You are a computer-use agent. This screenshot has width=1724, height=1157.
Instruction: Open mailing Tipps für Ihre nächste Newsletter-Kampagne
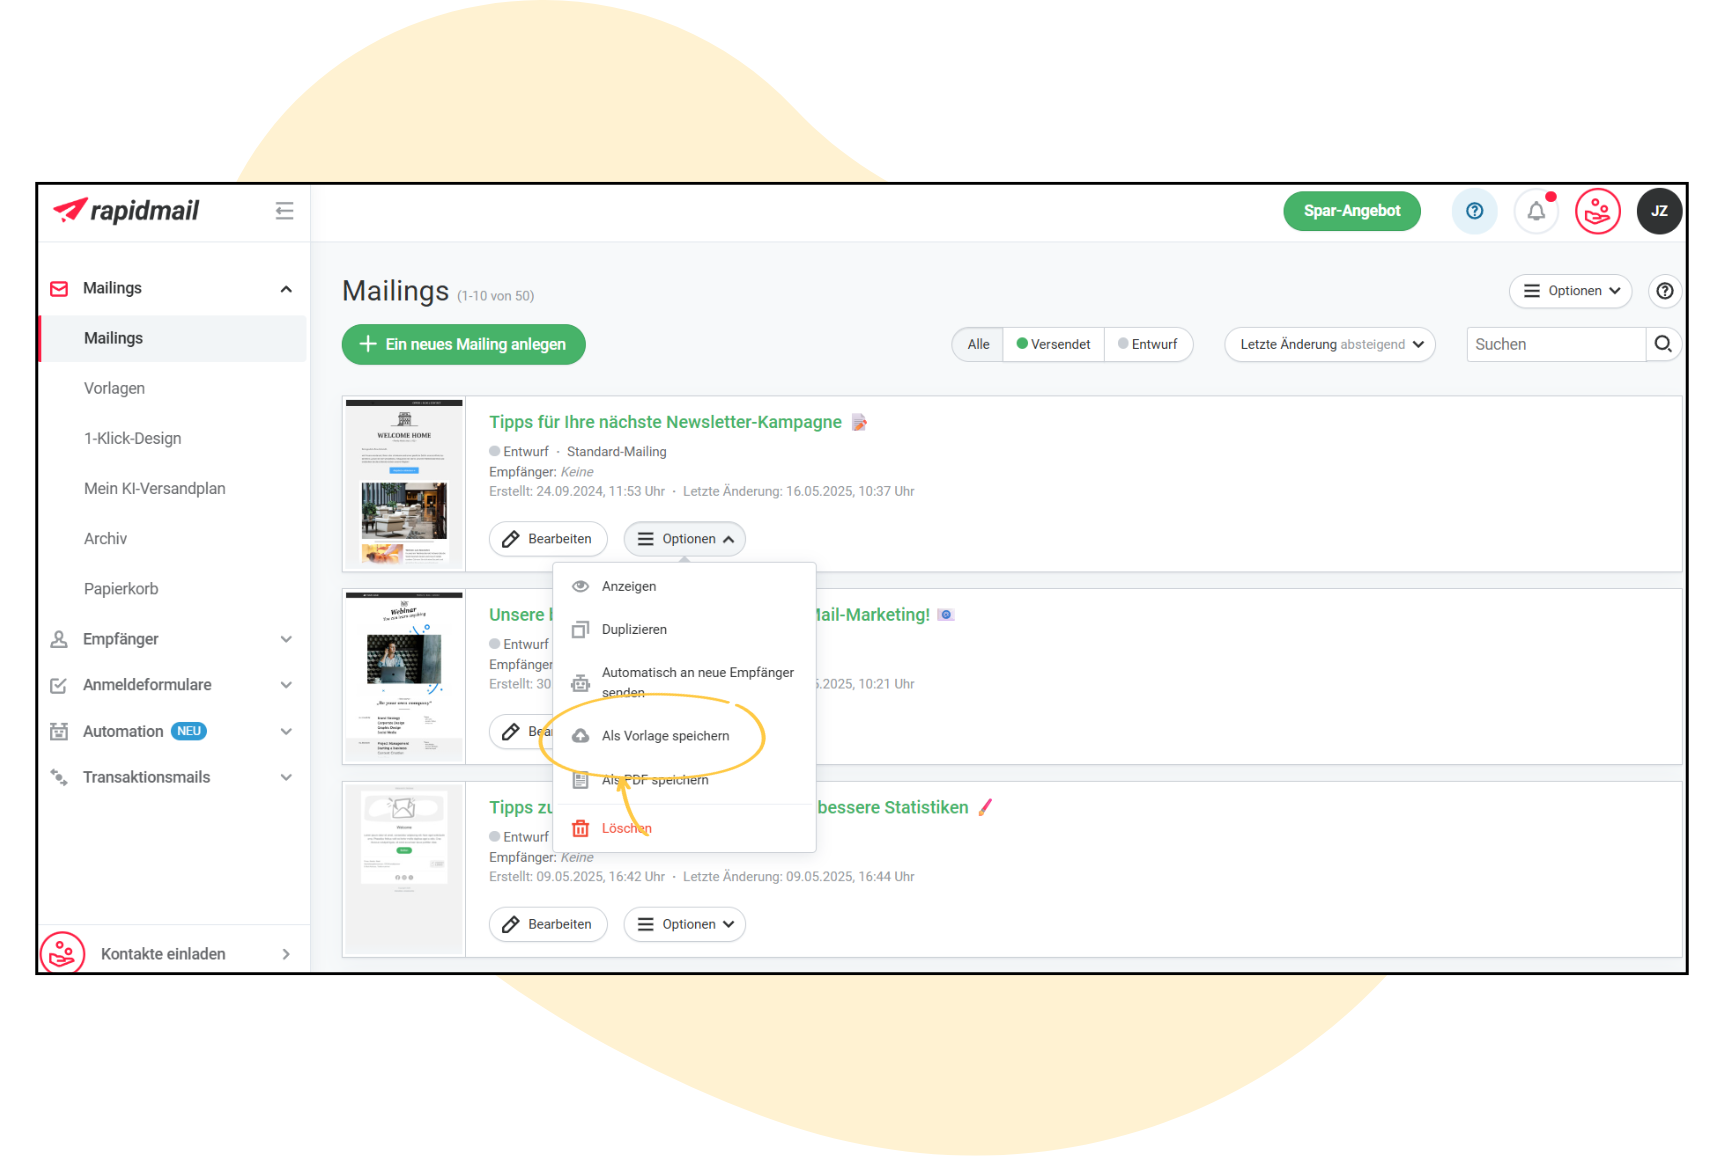pyautogui.click(x=665, y=422)
